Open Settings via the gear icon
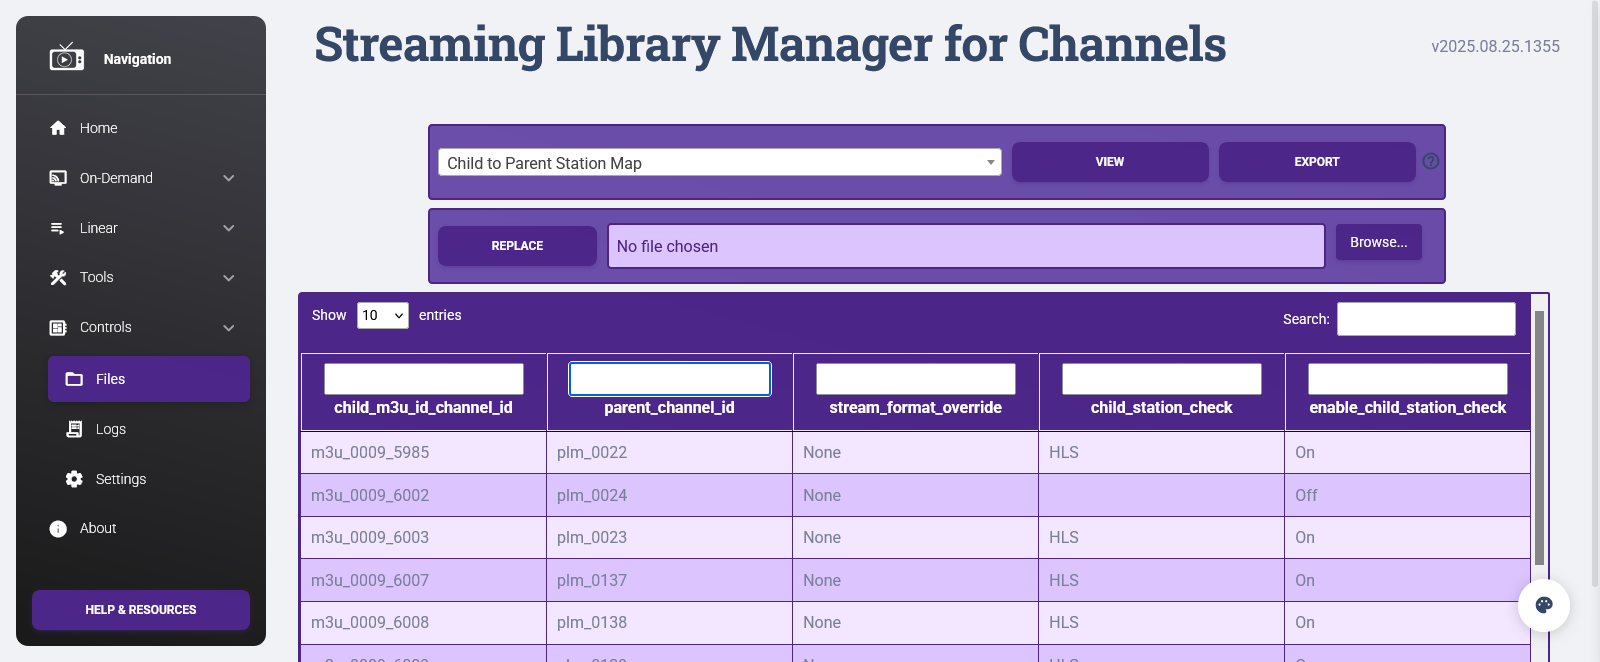 click(74, 479)
